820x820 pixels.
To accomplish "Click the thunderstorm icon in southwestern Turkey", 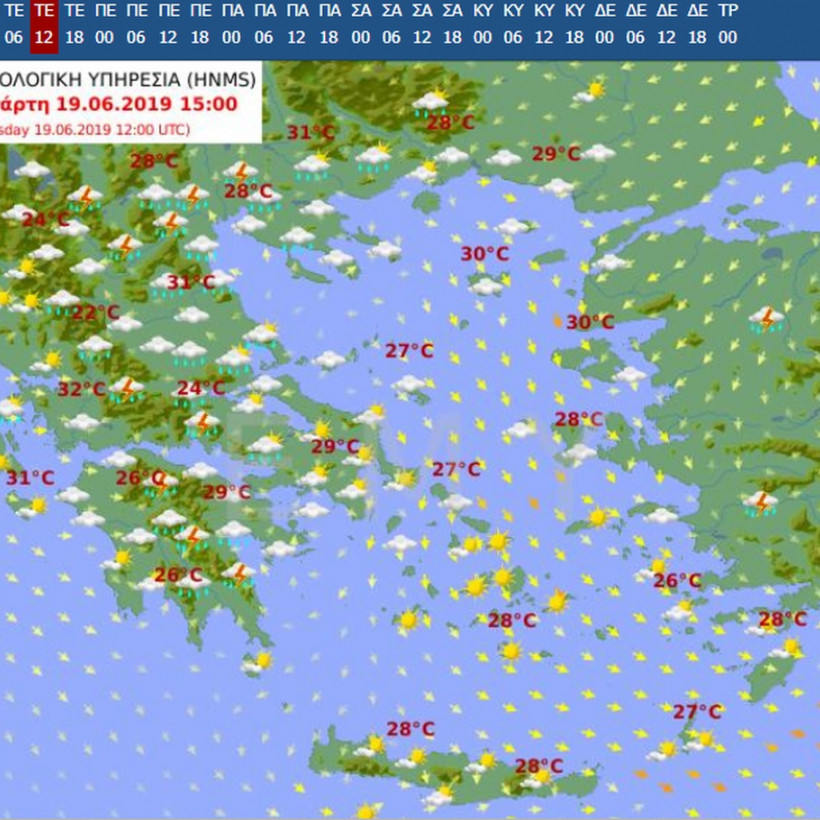I will tap(760, 502).
